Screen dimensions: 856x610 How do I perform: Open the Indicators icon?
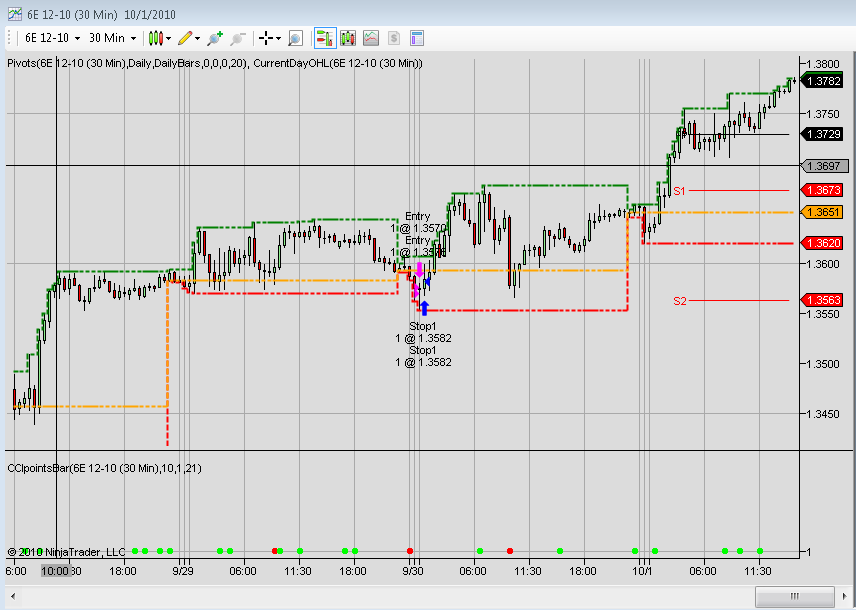(371, 38)
